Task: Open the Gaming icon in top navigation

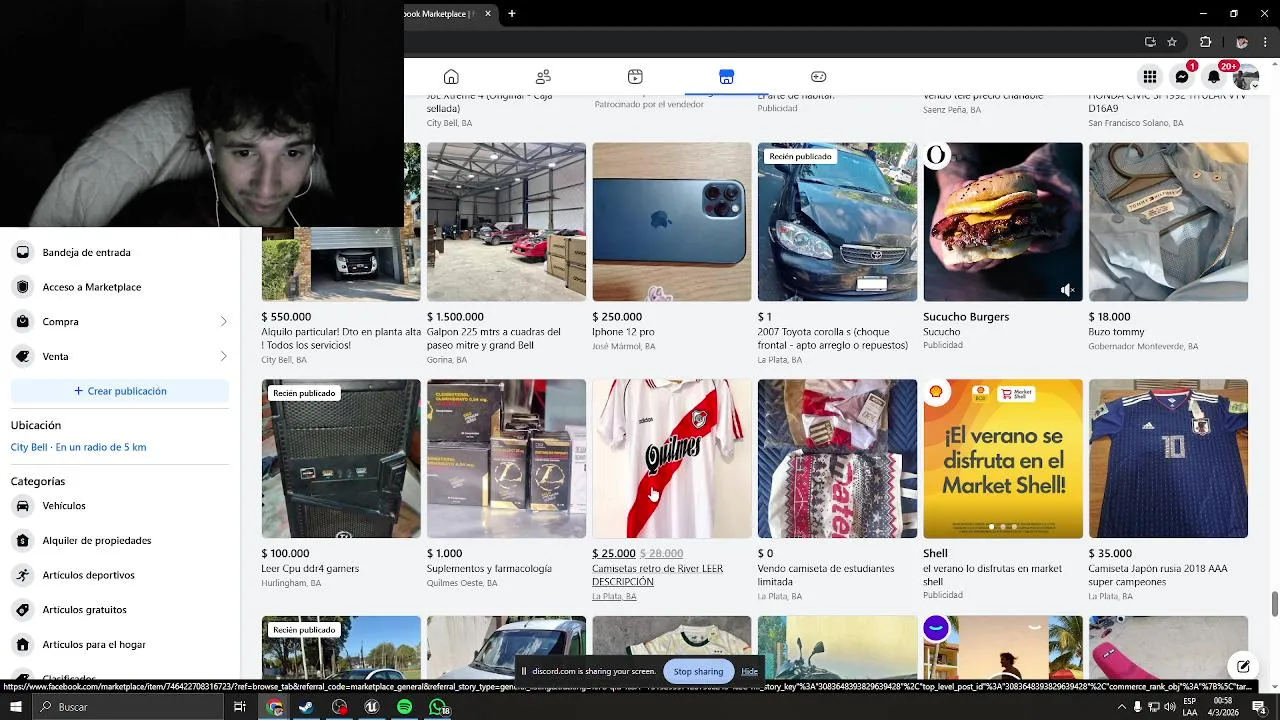Action: [x=818, y=77]
